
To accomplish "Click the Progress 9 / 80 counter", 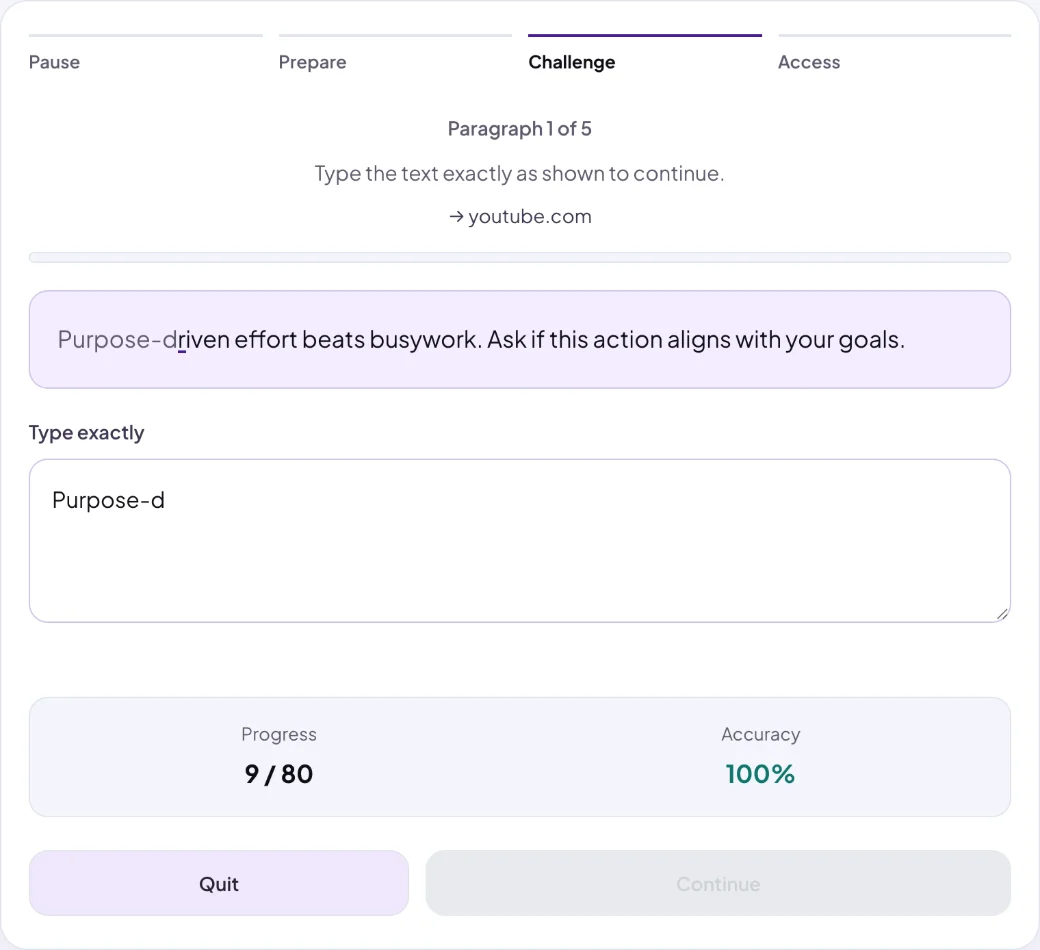I will 279,774.
